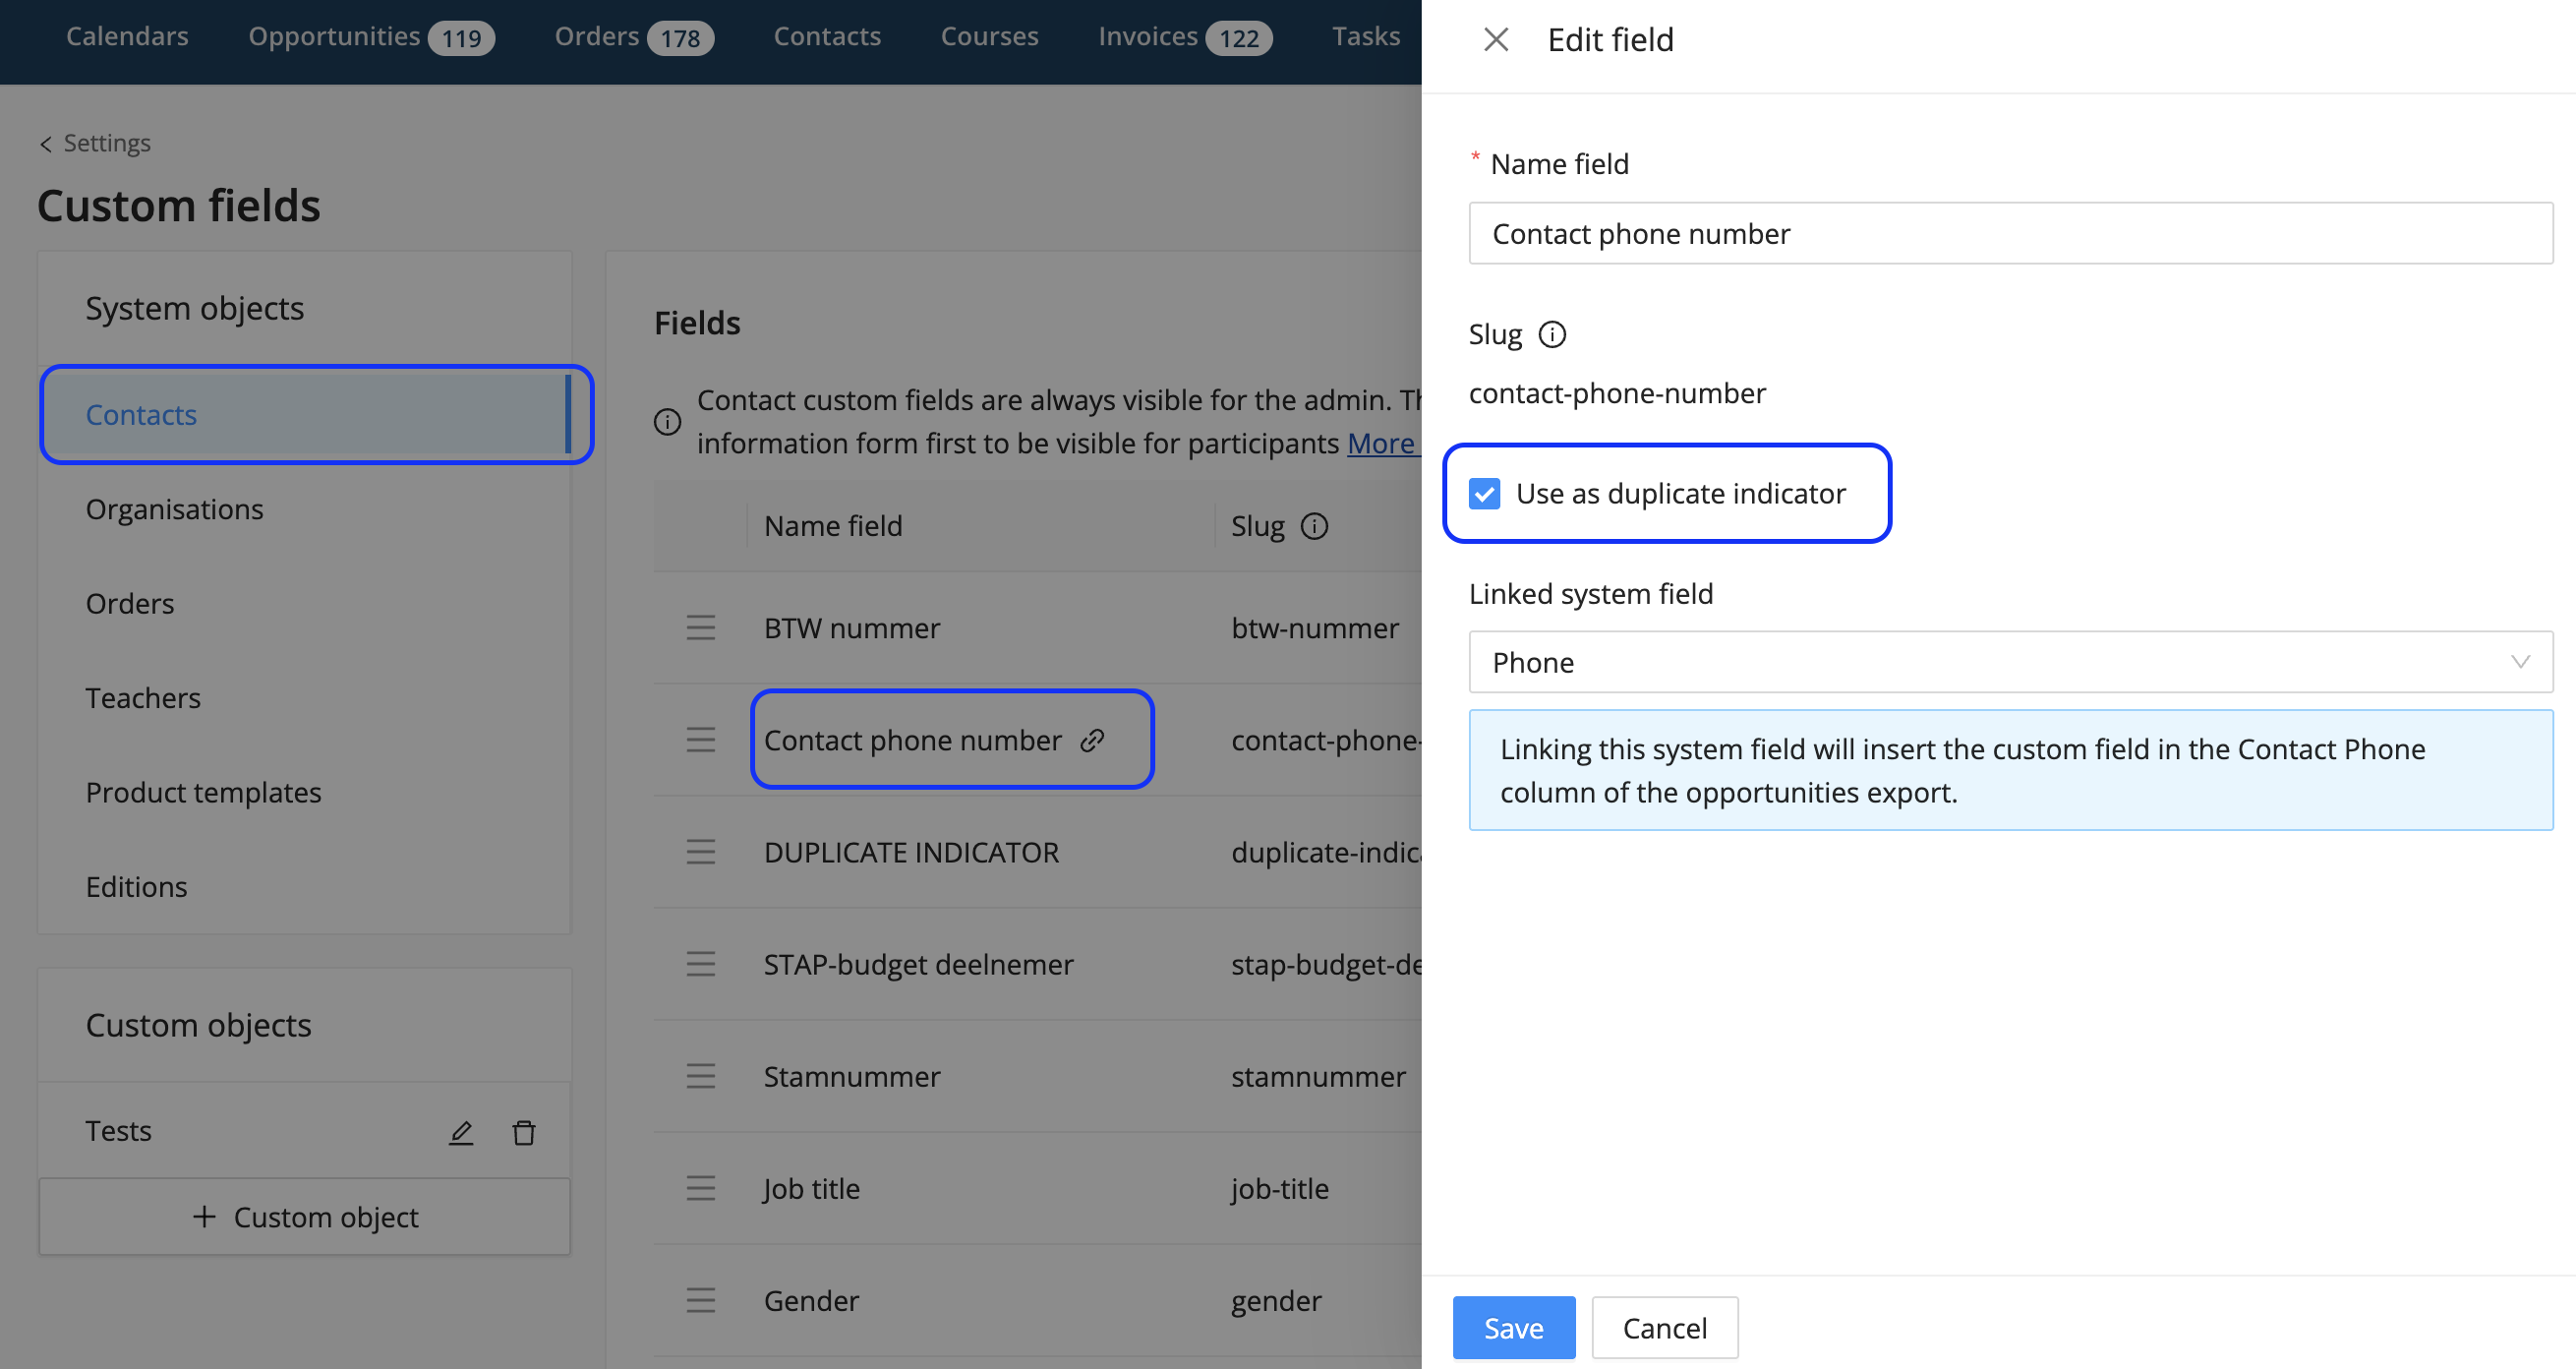Click the info icon beside Contact custom fields notice
Image resolution: width=2576 pixels, height=1369 pixels.
point(667,422)
